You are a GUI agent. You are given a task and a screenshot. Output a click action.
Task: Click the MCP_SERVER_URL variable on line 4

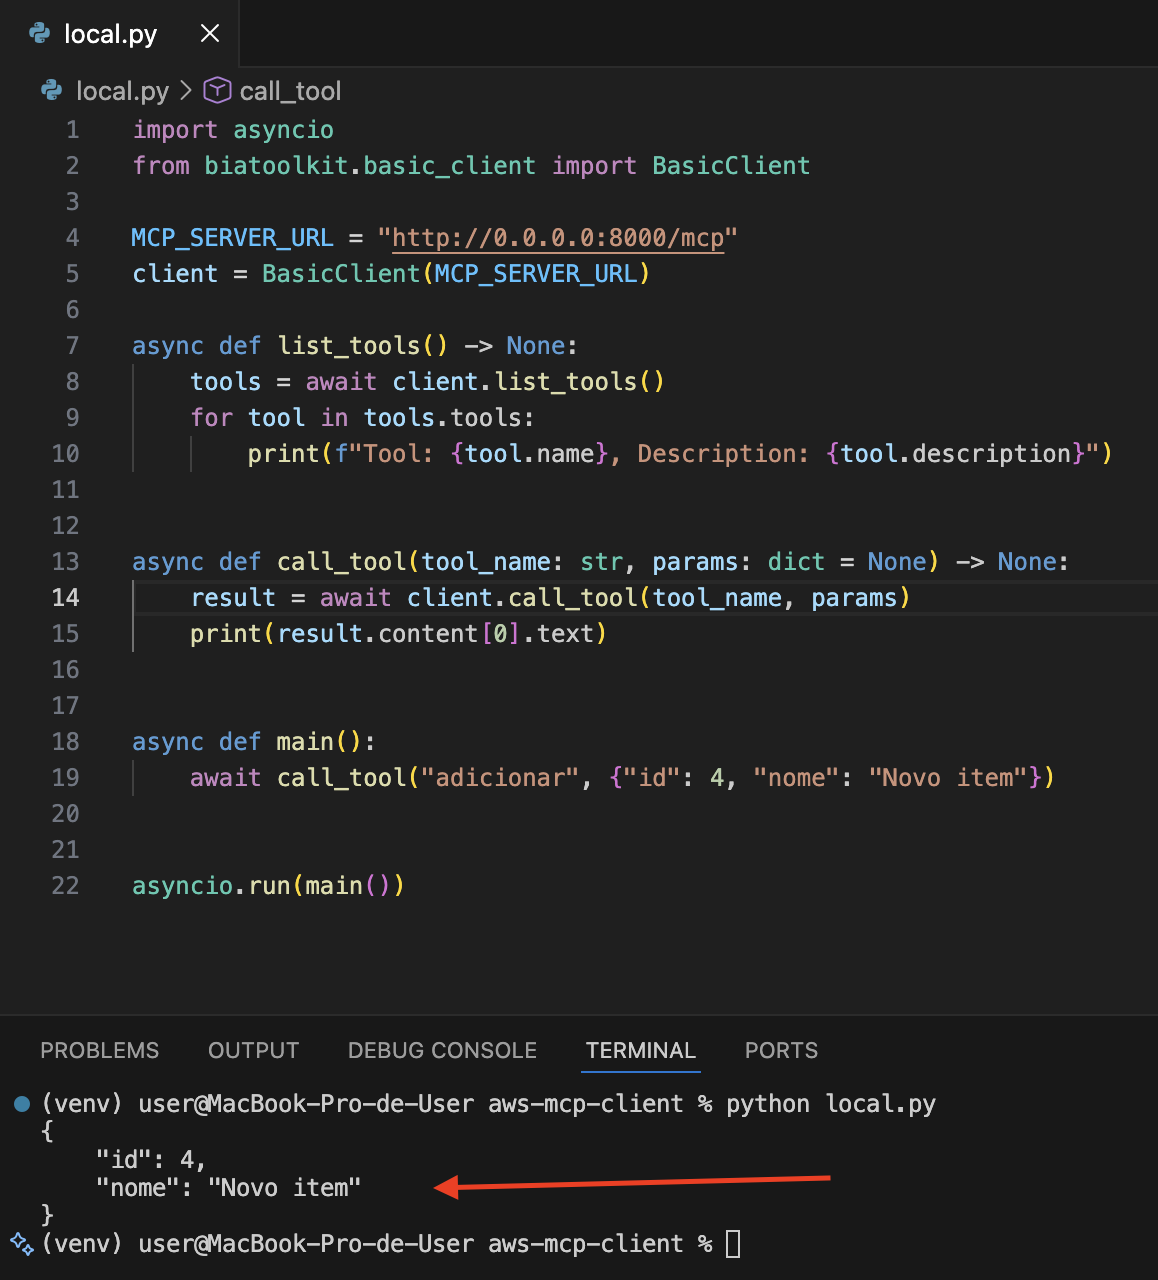[x=232, y=238]
